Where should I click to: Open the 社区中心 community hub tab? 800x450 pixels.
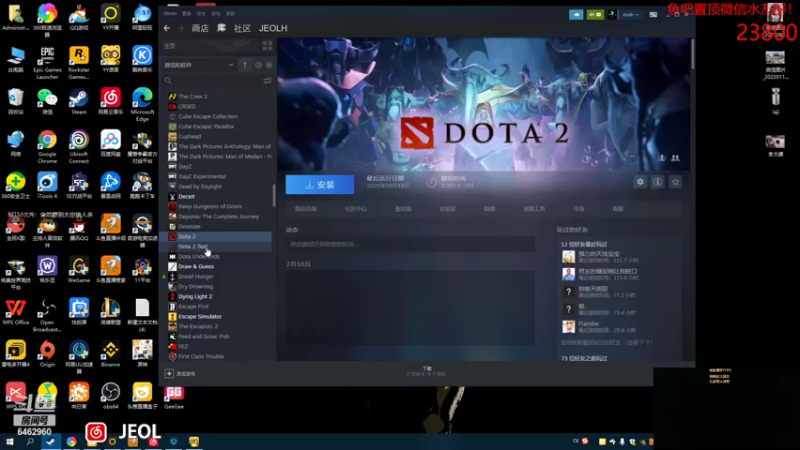click(356, 209)
